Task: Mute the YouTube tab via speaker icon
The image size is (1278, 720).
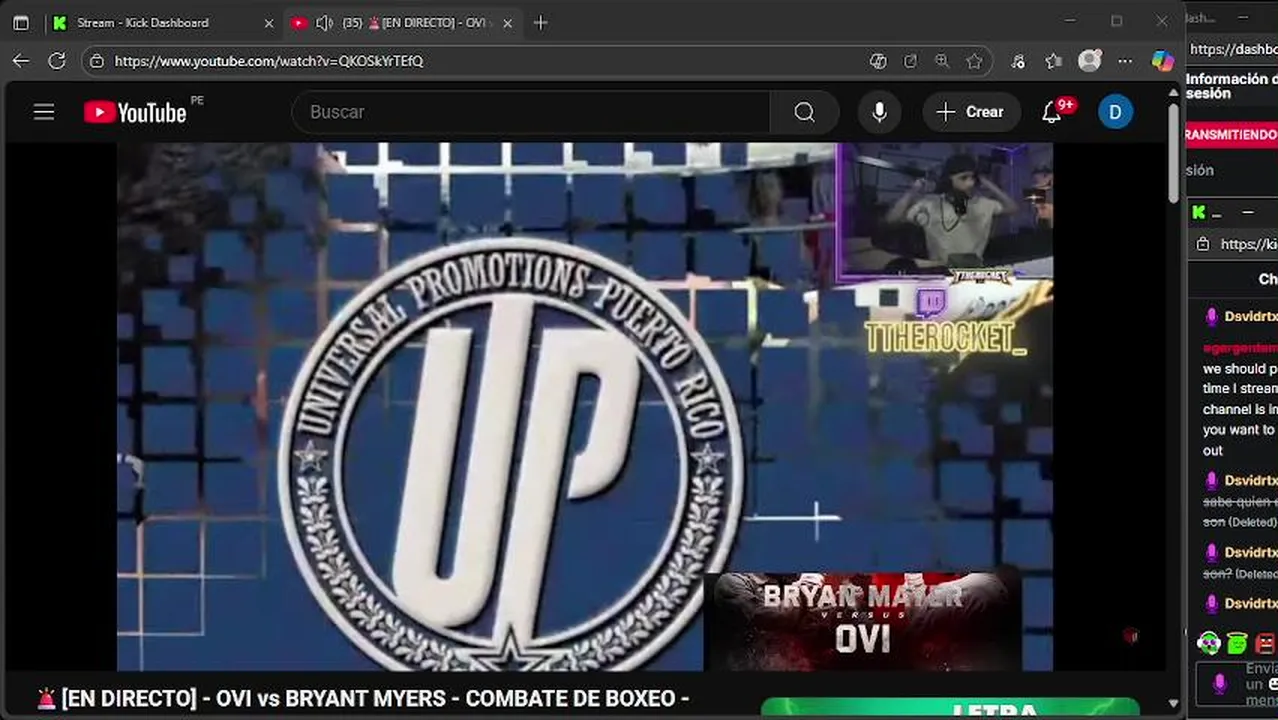Action: (324, 22)
